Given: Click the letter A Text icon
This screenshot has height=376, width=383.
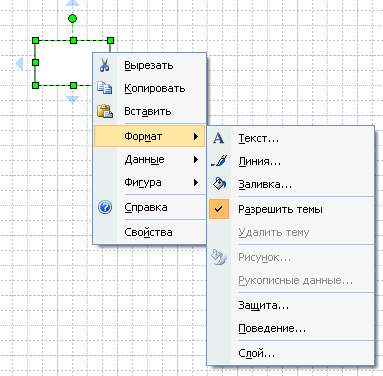Looking at the screenshot, I should point(219,138).
